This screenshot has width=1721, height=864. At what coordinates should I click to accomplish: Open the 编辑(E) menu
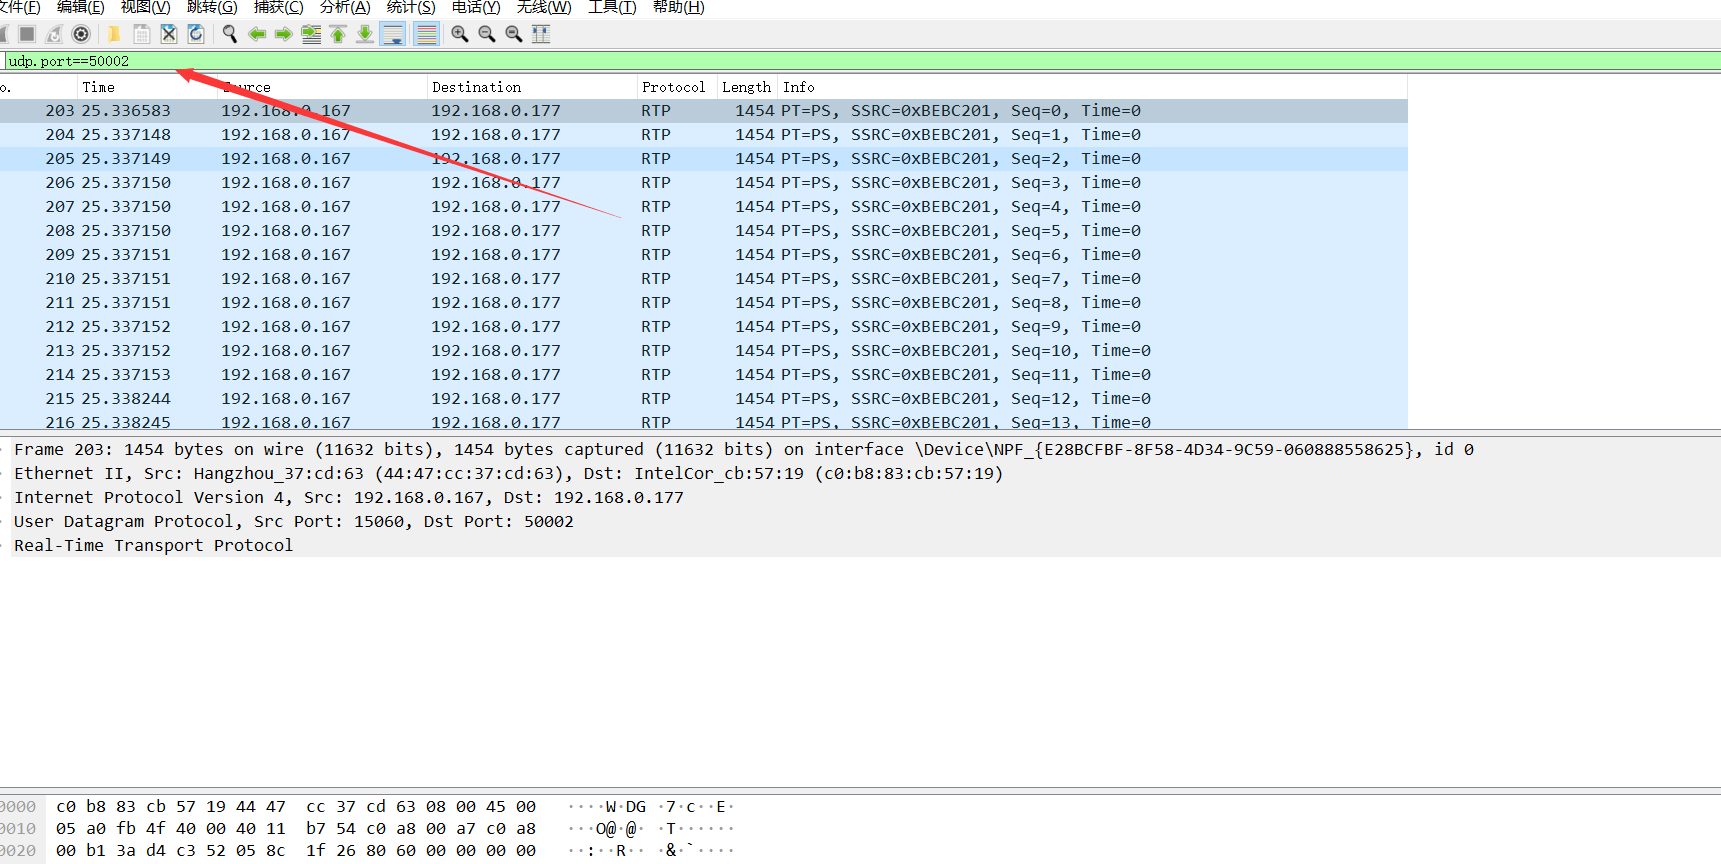[80, 7]
